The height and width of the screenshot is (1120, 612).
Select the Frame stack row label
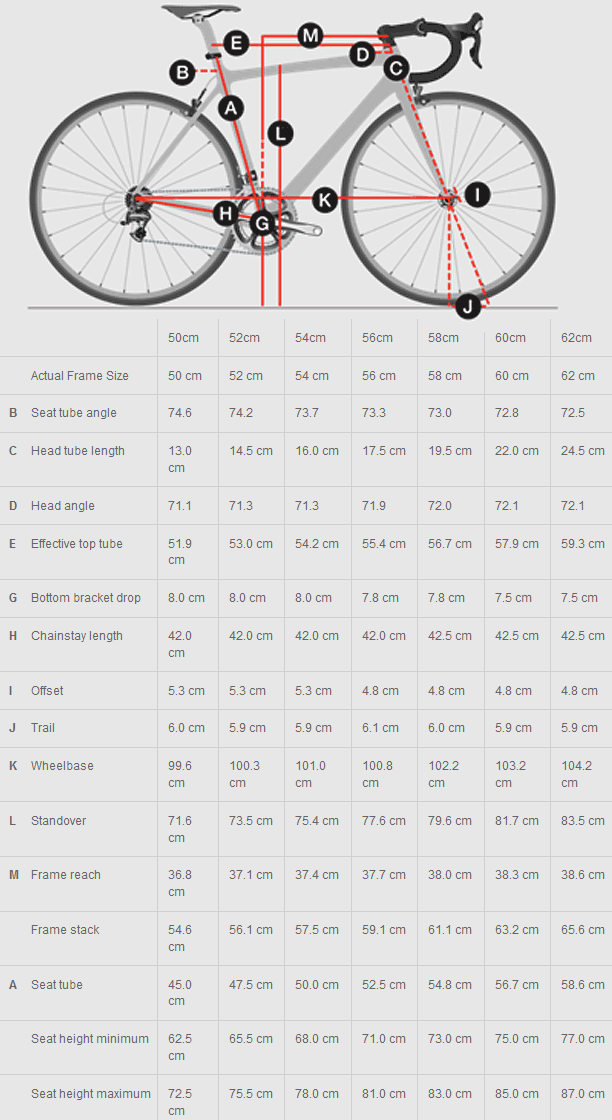[65, 930]
